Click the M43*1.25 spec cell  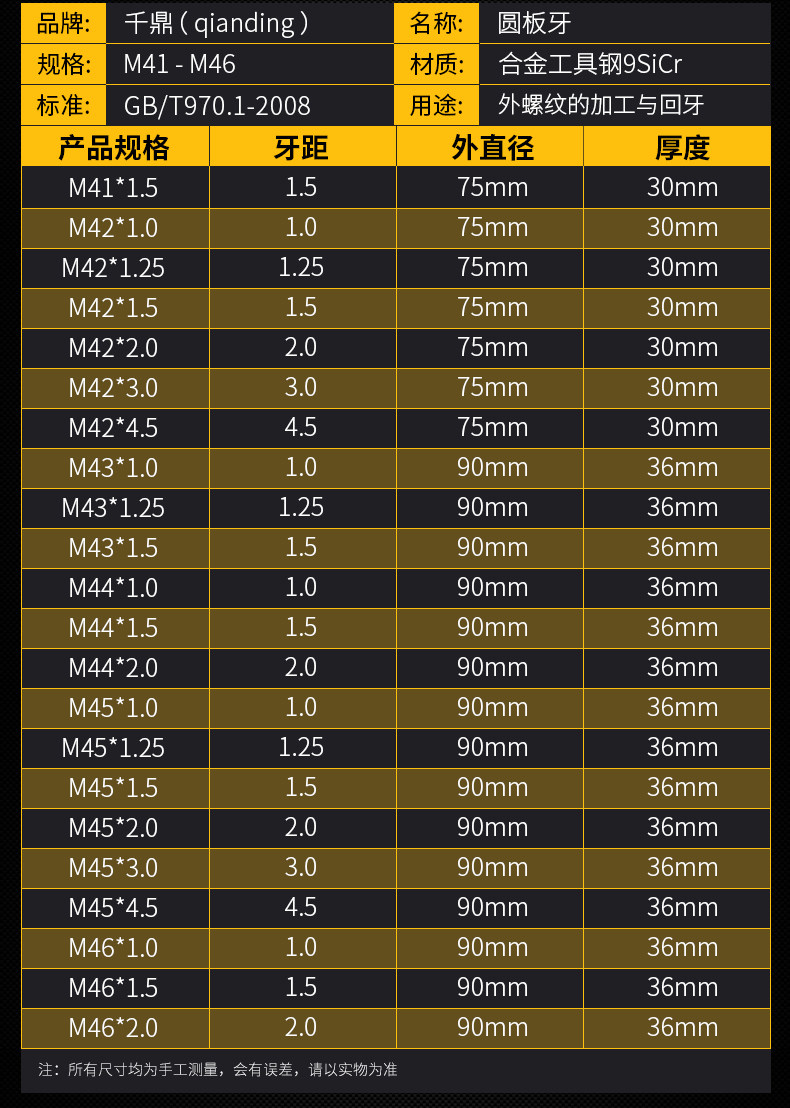pyautogui.click(x=113, y=507)
